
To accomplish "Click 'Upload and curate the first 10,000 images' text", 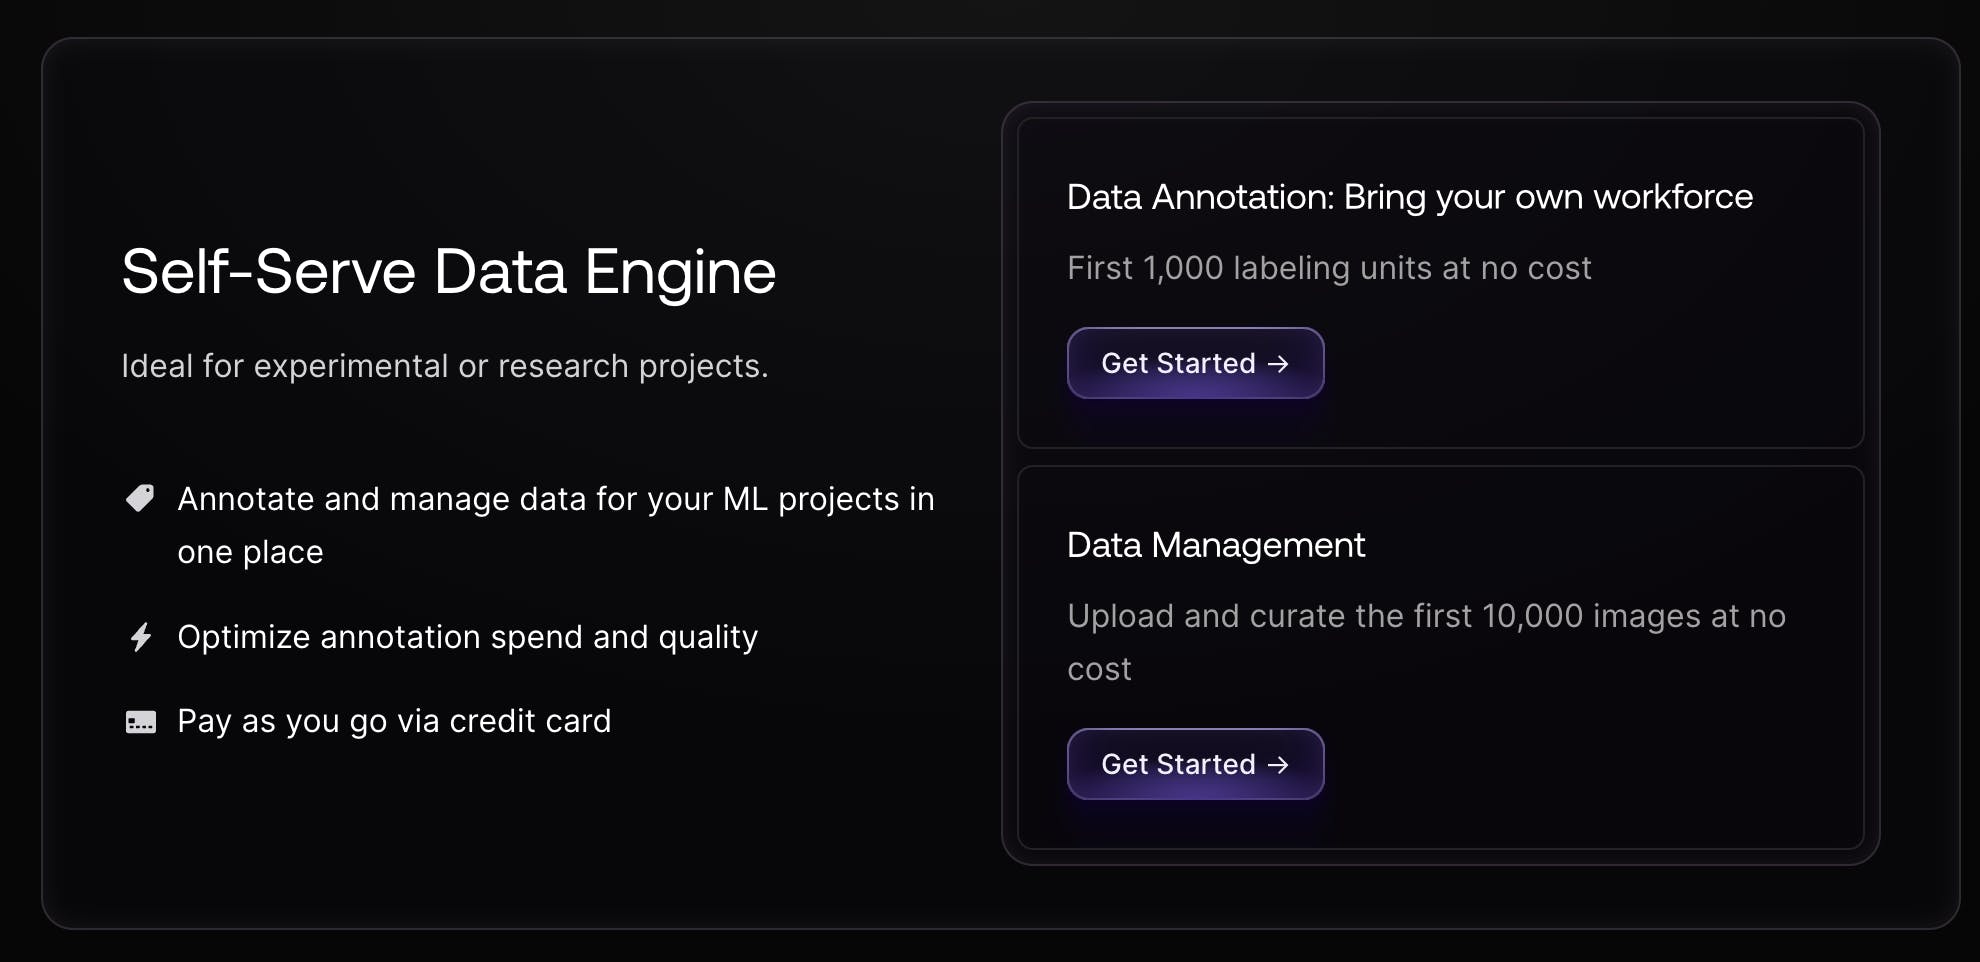I will click(1426, 616).
